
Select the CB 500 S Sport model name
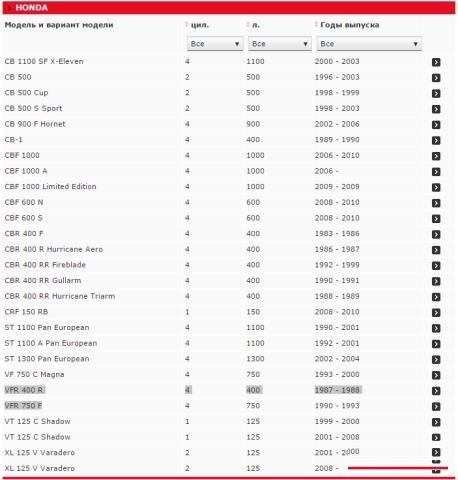coord(33,108)
